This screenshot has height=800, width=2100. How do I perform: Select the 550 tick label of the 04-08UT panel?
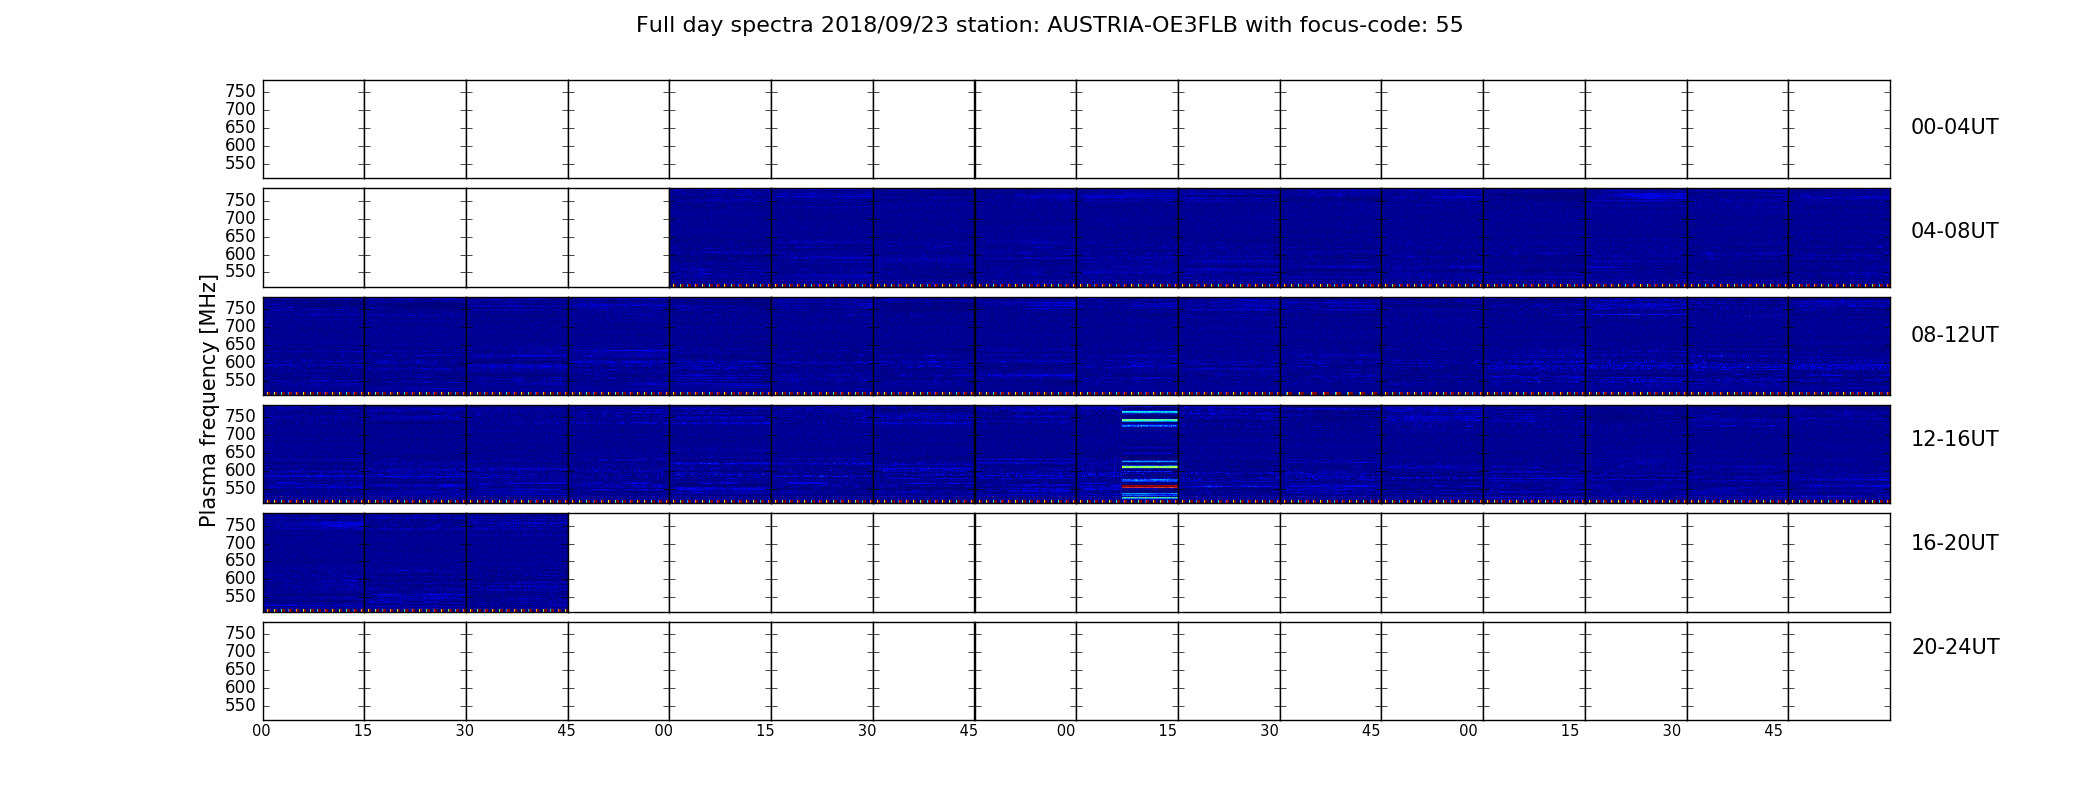[240, 272]
